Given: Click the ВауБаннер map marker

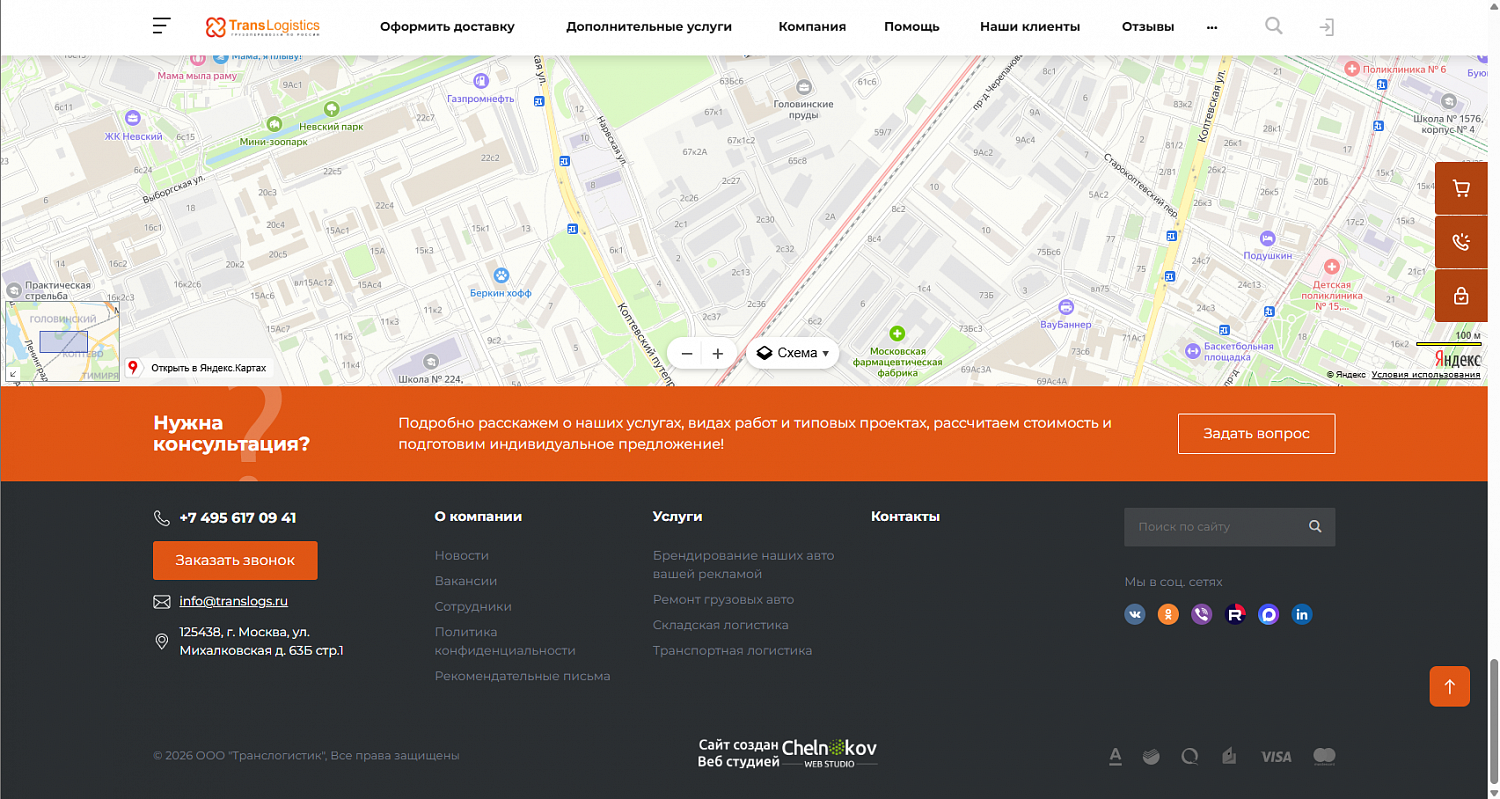Looking at the screenshot, I should pyautogui.click(x=1065, y=307).
